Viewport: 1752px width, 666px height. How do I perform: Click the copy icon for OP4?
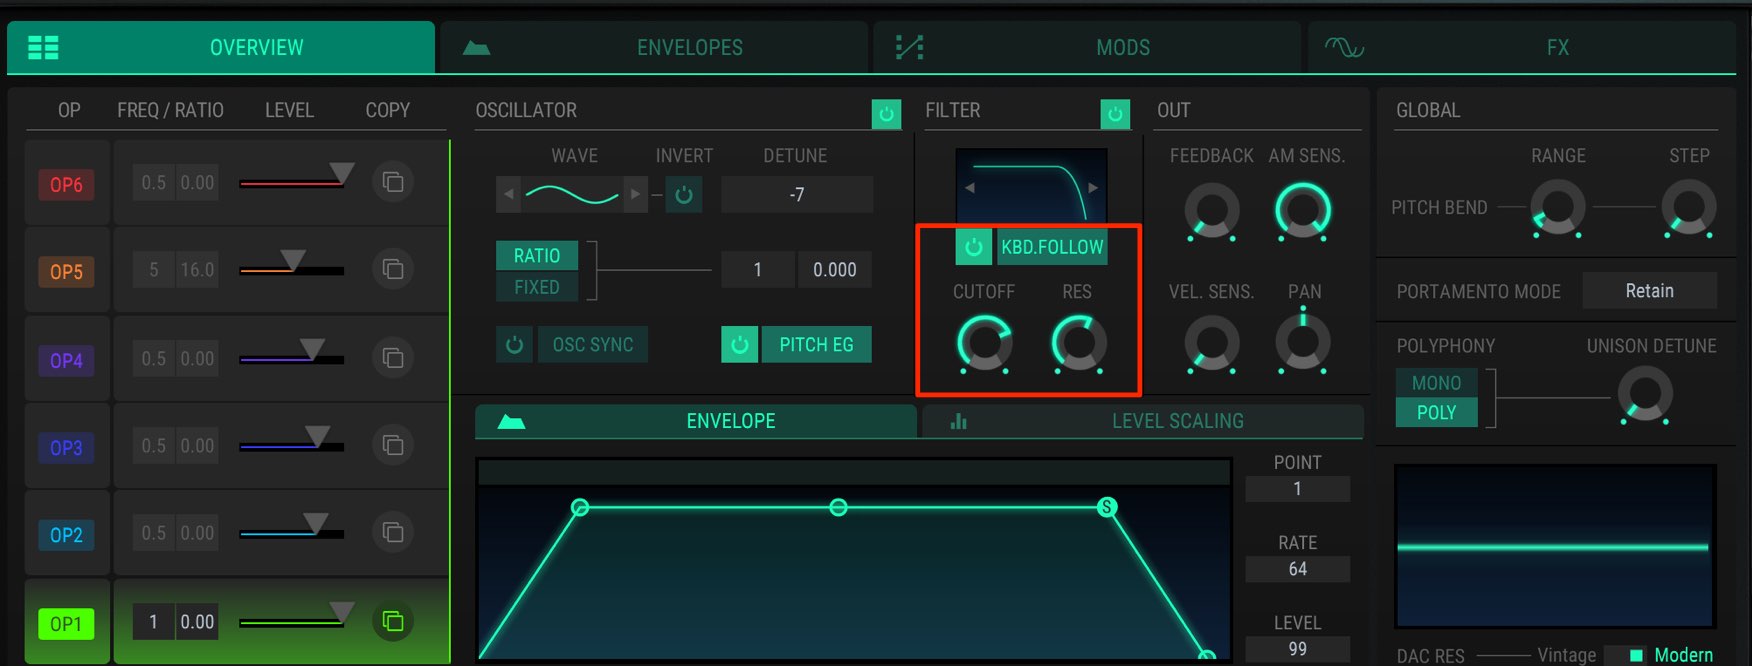393,357
